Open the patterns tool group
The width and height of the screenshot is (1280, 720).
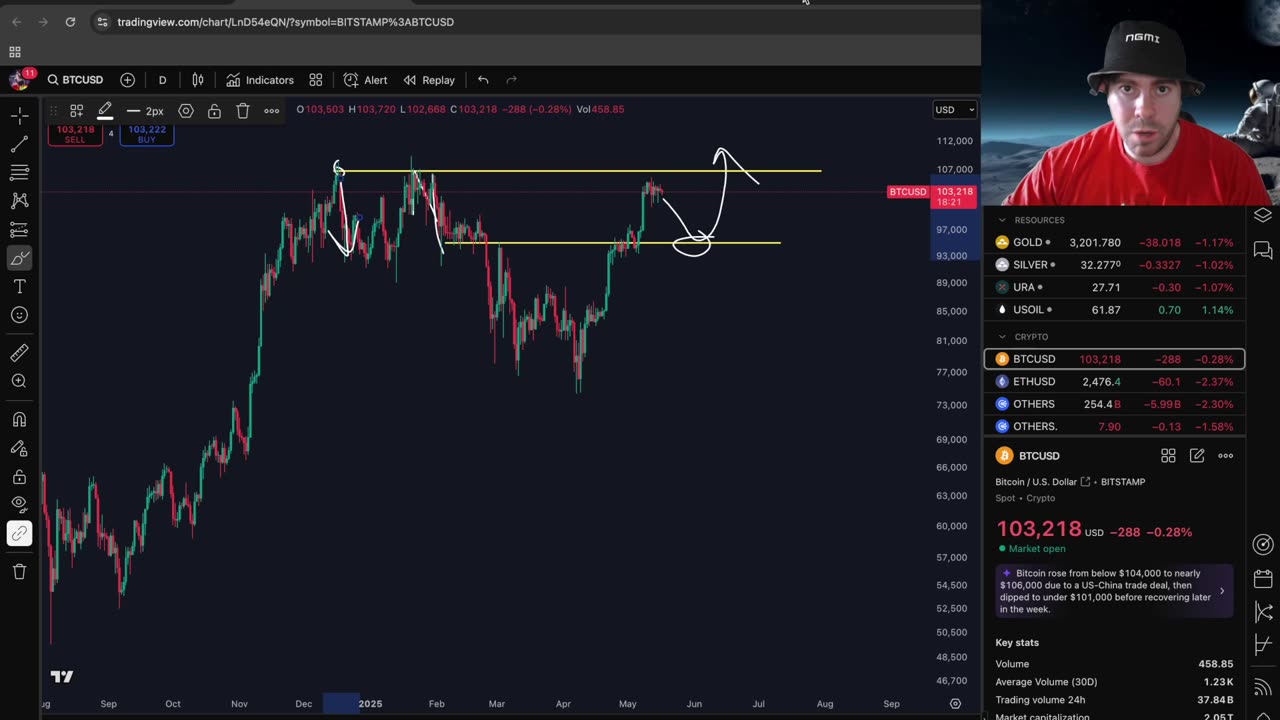coord(19,201)
